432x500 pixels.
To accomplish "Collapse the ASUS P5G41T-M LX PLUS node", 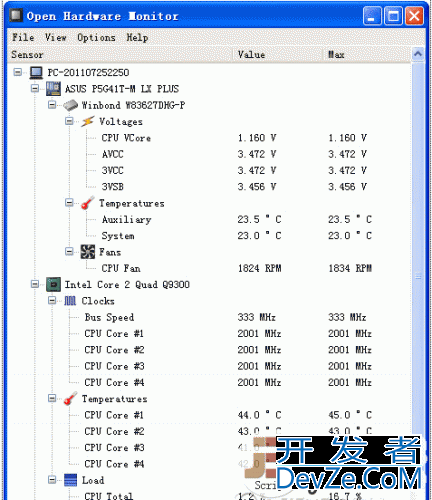I will 35,88.
